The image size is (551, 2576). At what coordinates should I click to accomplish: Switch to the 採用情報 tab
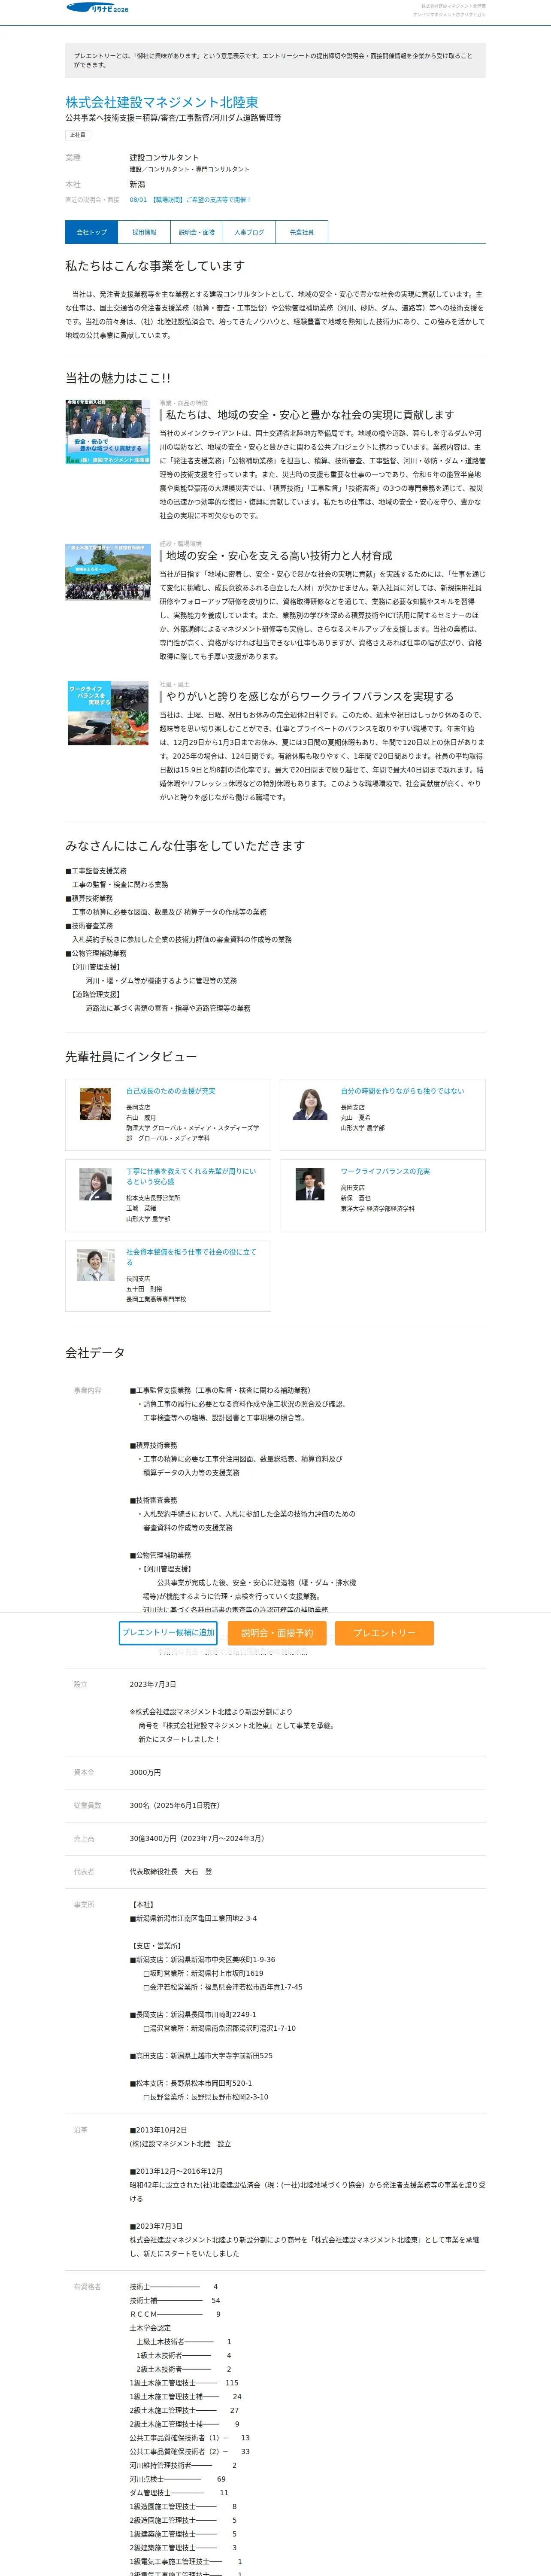[144, 232]
